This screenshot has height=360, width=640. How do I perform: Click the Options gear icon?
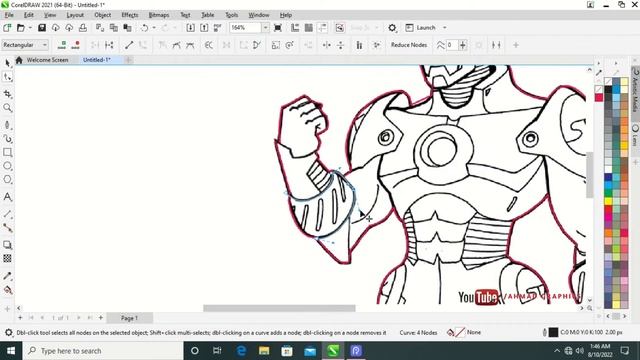[x=392, y=28]
